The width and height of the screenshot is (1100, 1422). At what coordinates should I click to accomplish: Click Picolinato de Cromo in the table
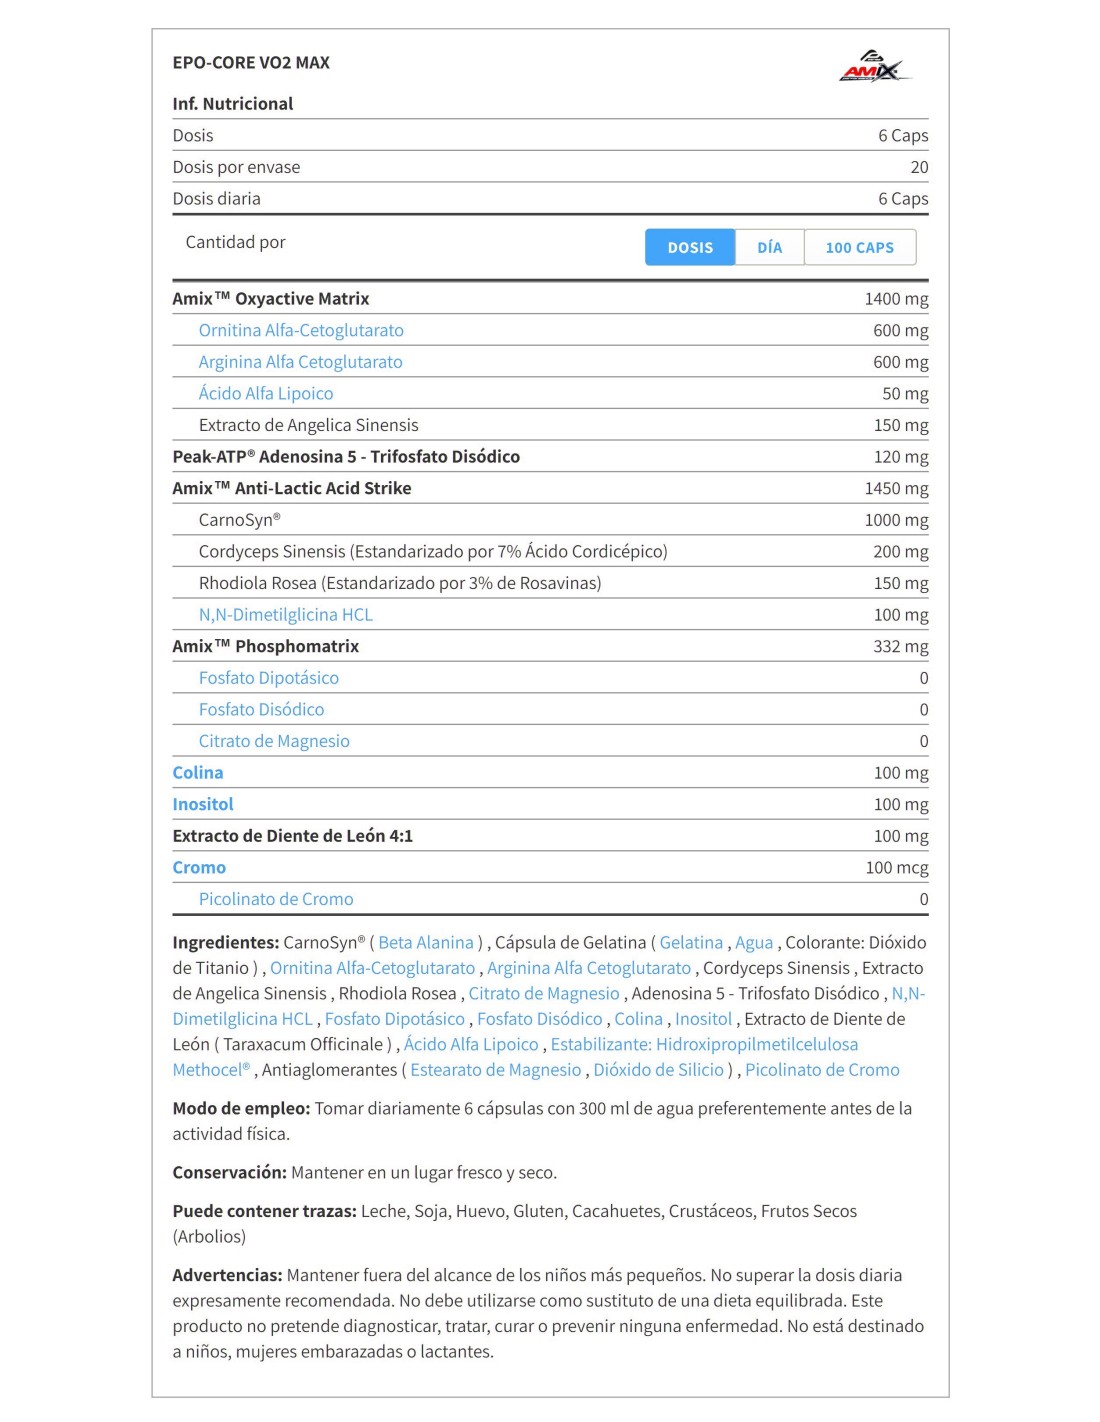click(276, 899)
